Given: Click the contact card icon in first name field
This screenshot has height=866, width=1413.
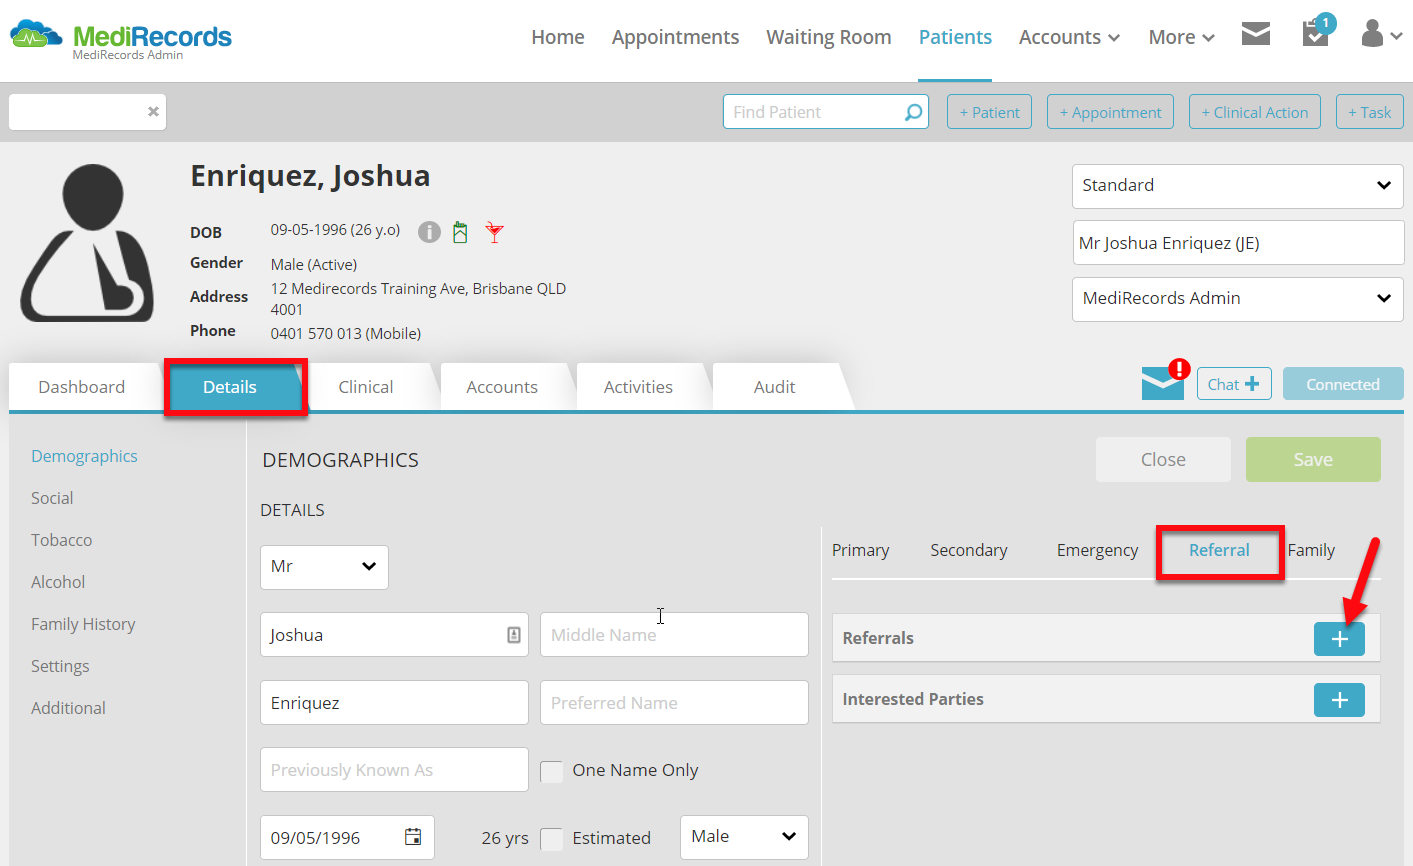Looking at the screenshot, I should [514, 635].
